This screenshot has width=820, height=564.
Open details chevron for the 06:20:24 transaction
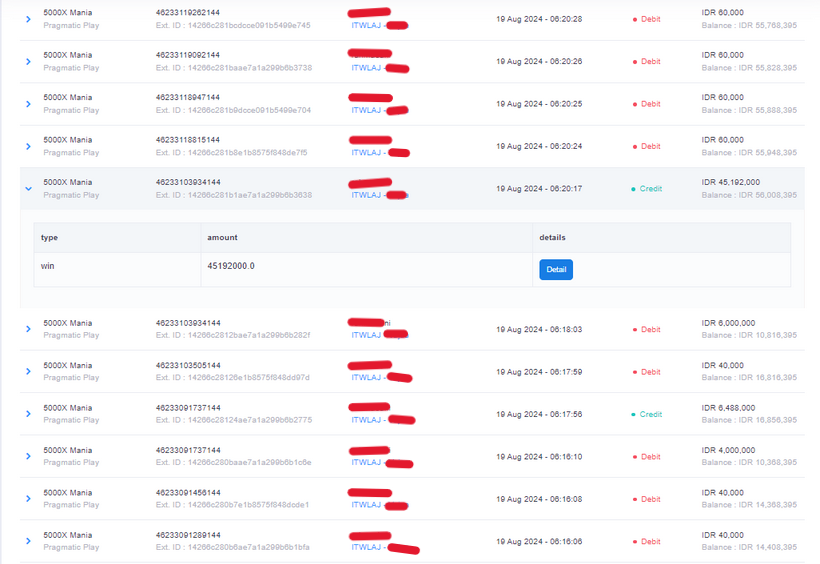pos(28,147)
